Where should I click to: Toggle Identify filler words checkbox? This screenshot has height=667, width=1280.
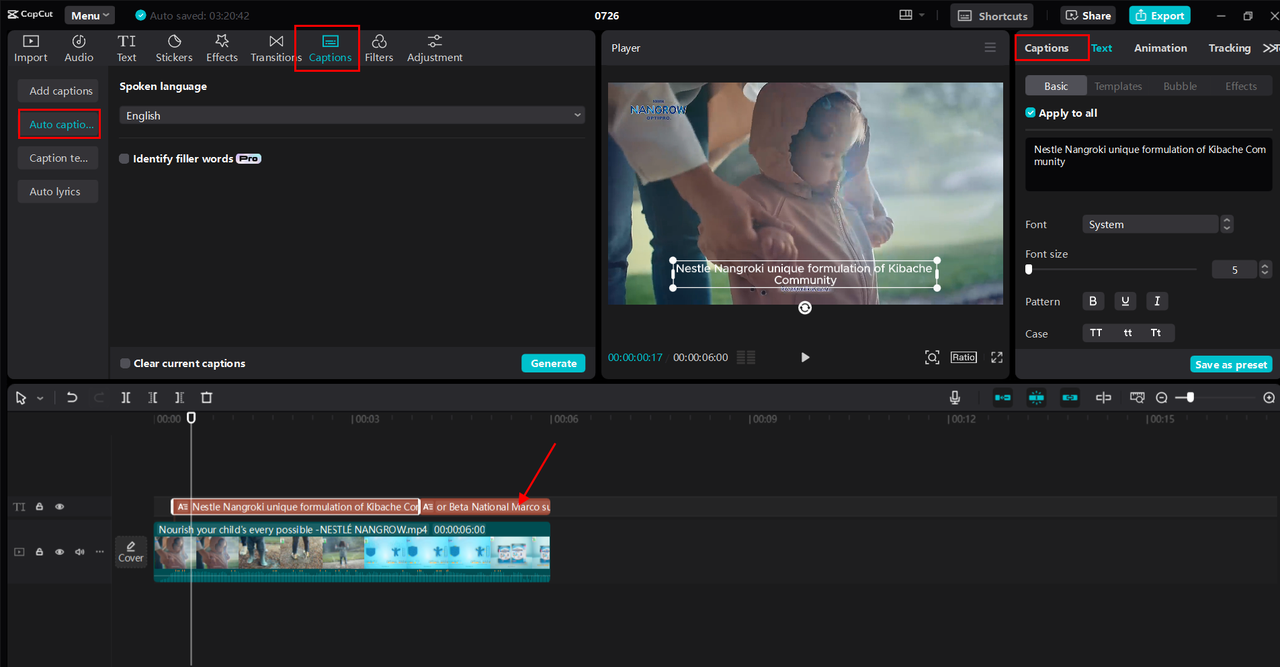[x=125, y=159]
